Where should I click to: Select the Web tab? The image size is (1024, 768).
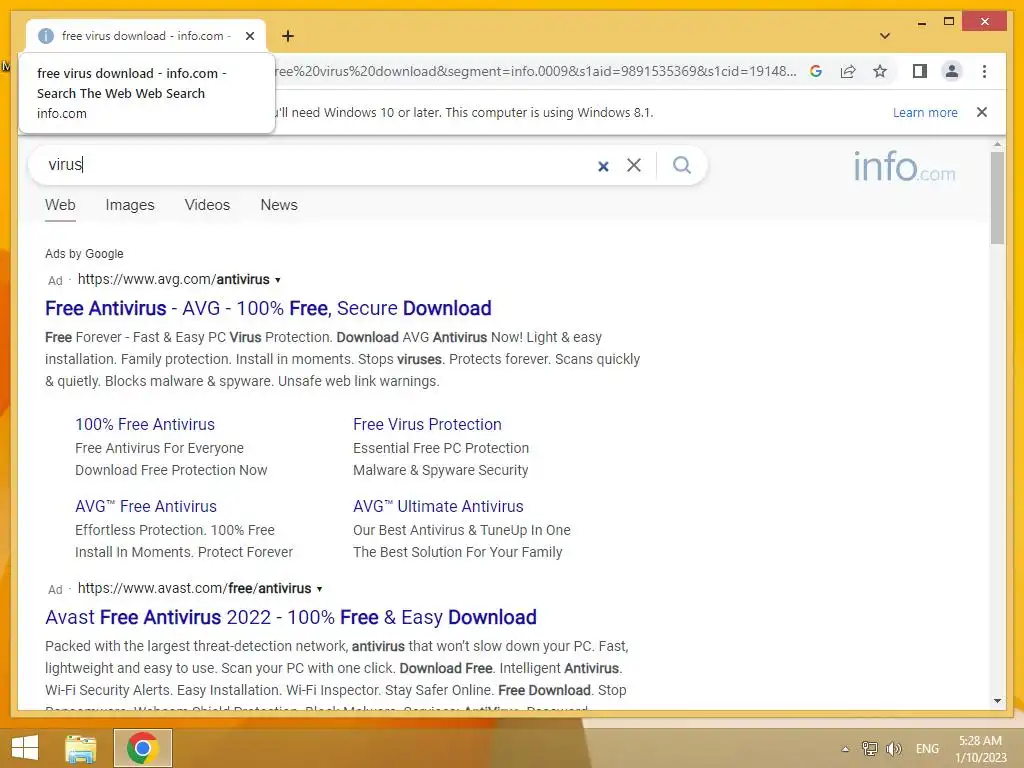(60, 205)
